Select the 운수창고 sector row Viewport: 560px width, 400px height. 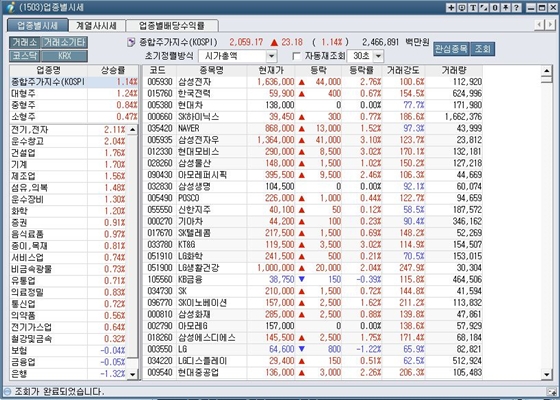point(68,141)
